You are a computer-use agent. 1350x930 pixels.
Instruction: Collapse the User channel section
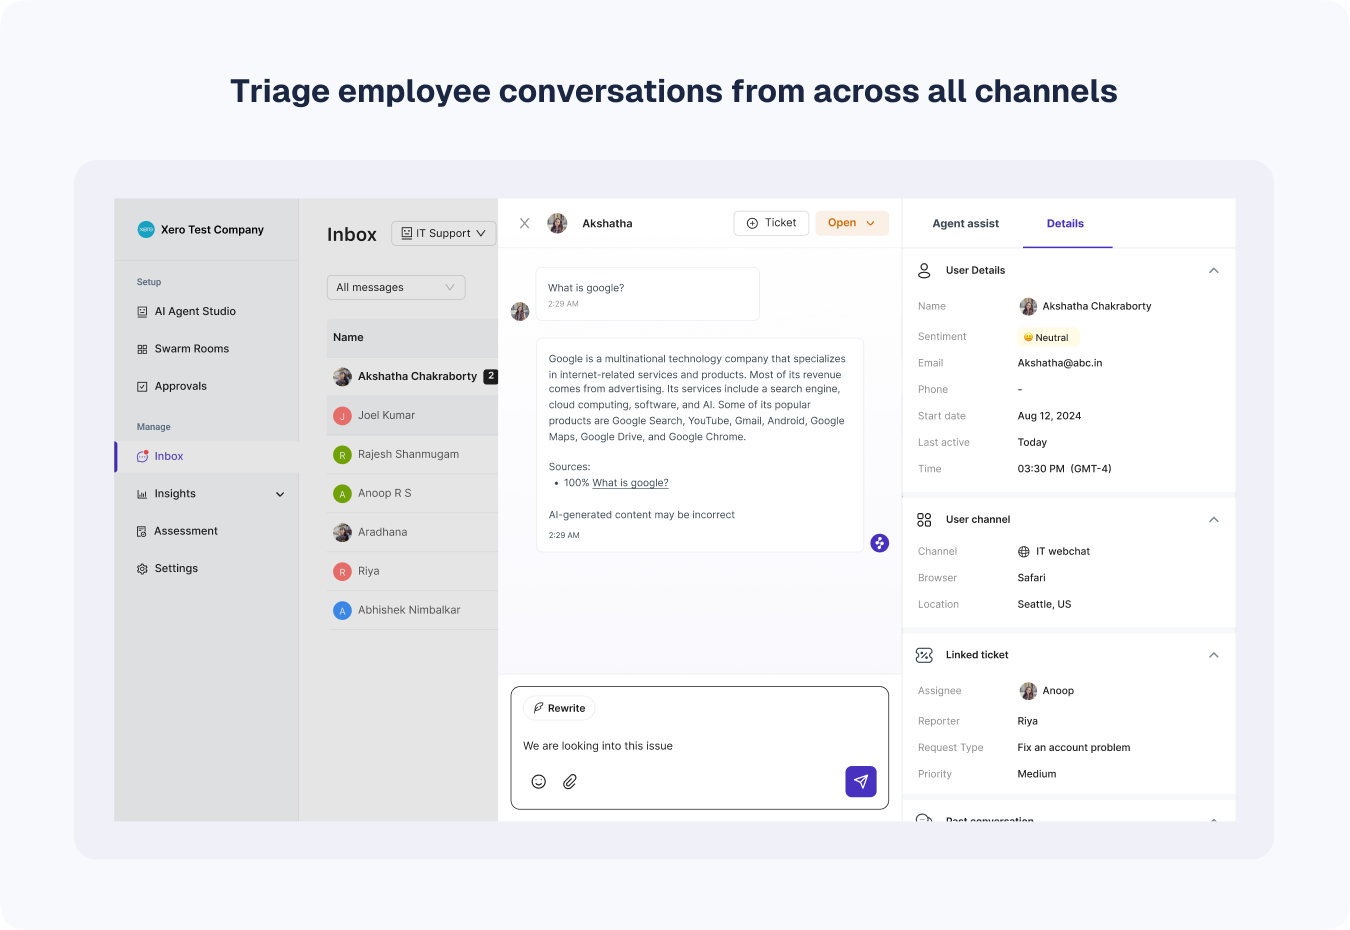pyautogui.click(x=1213, y=520)
